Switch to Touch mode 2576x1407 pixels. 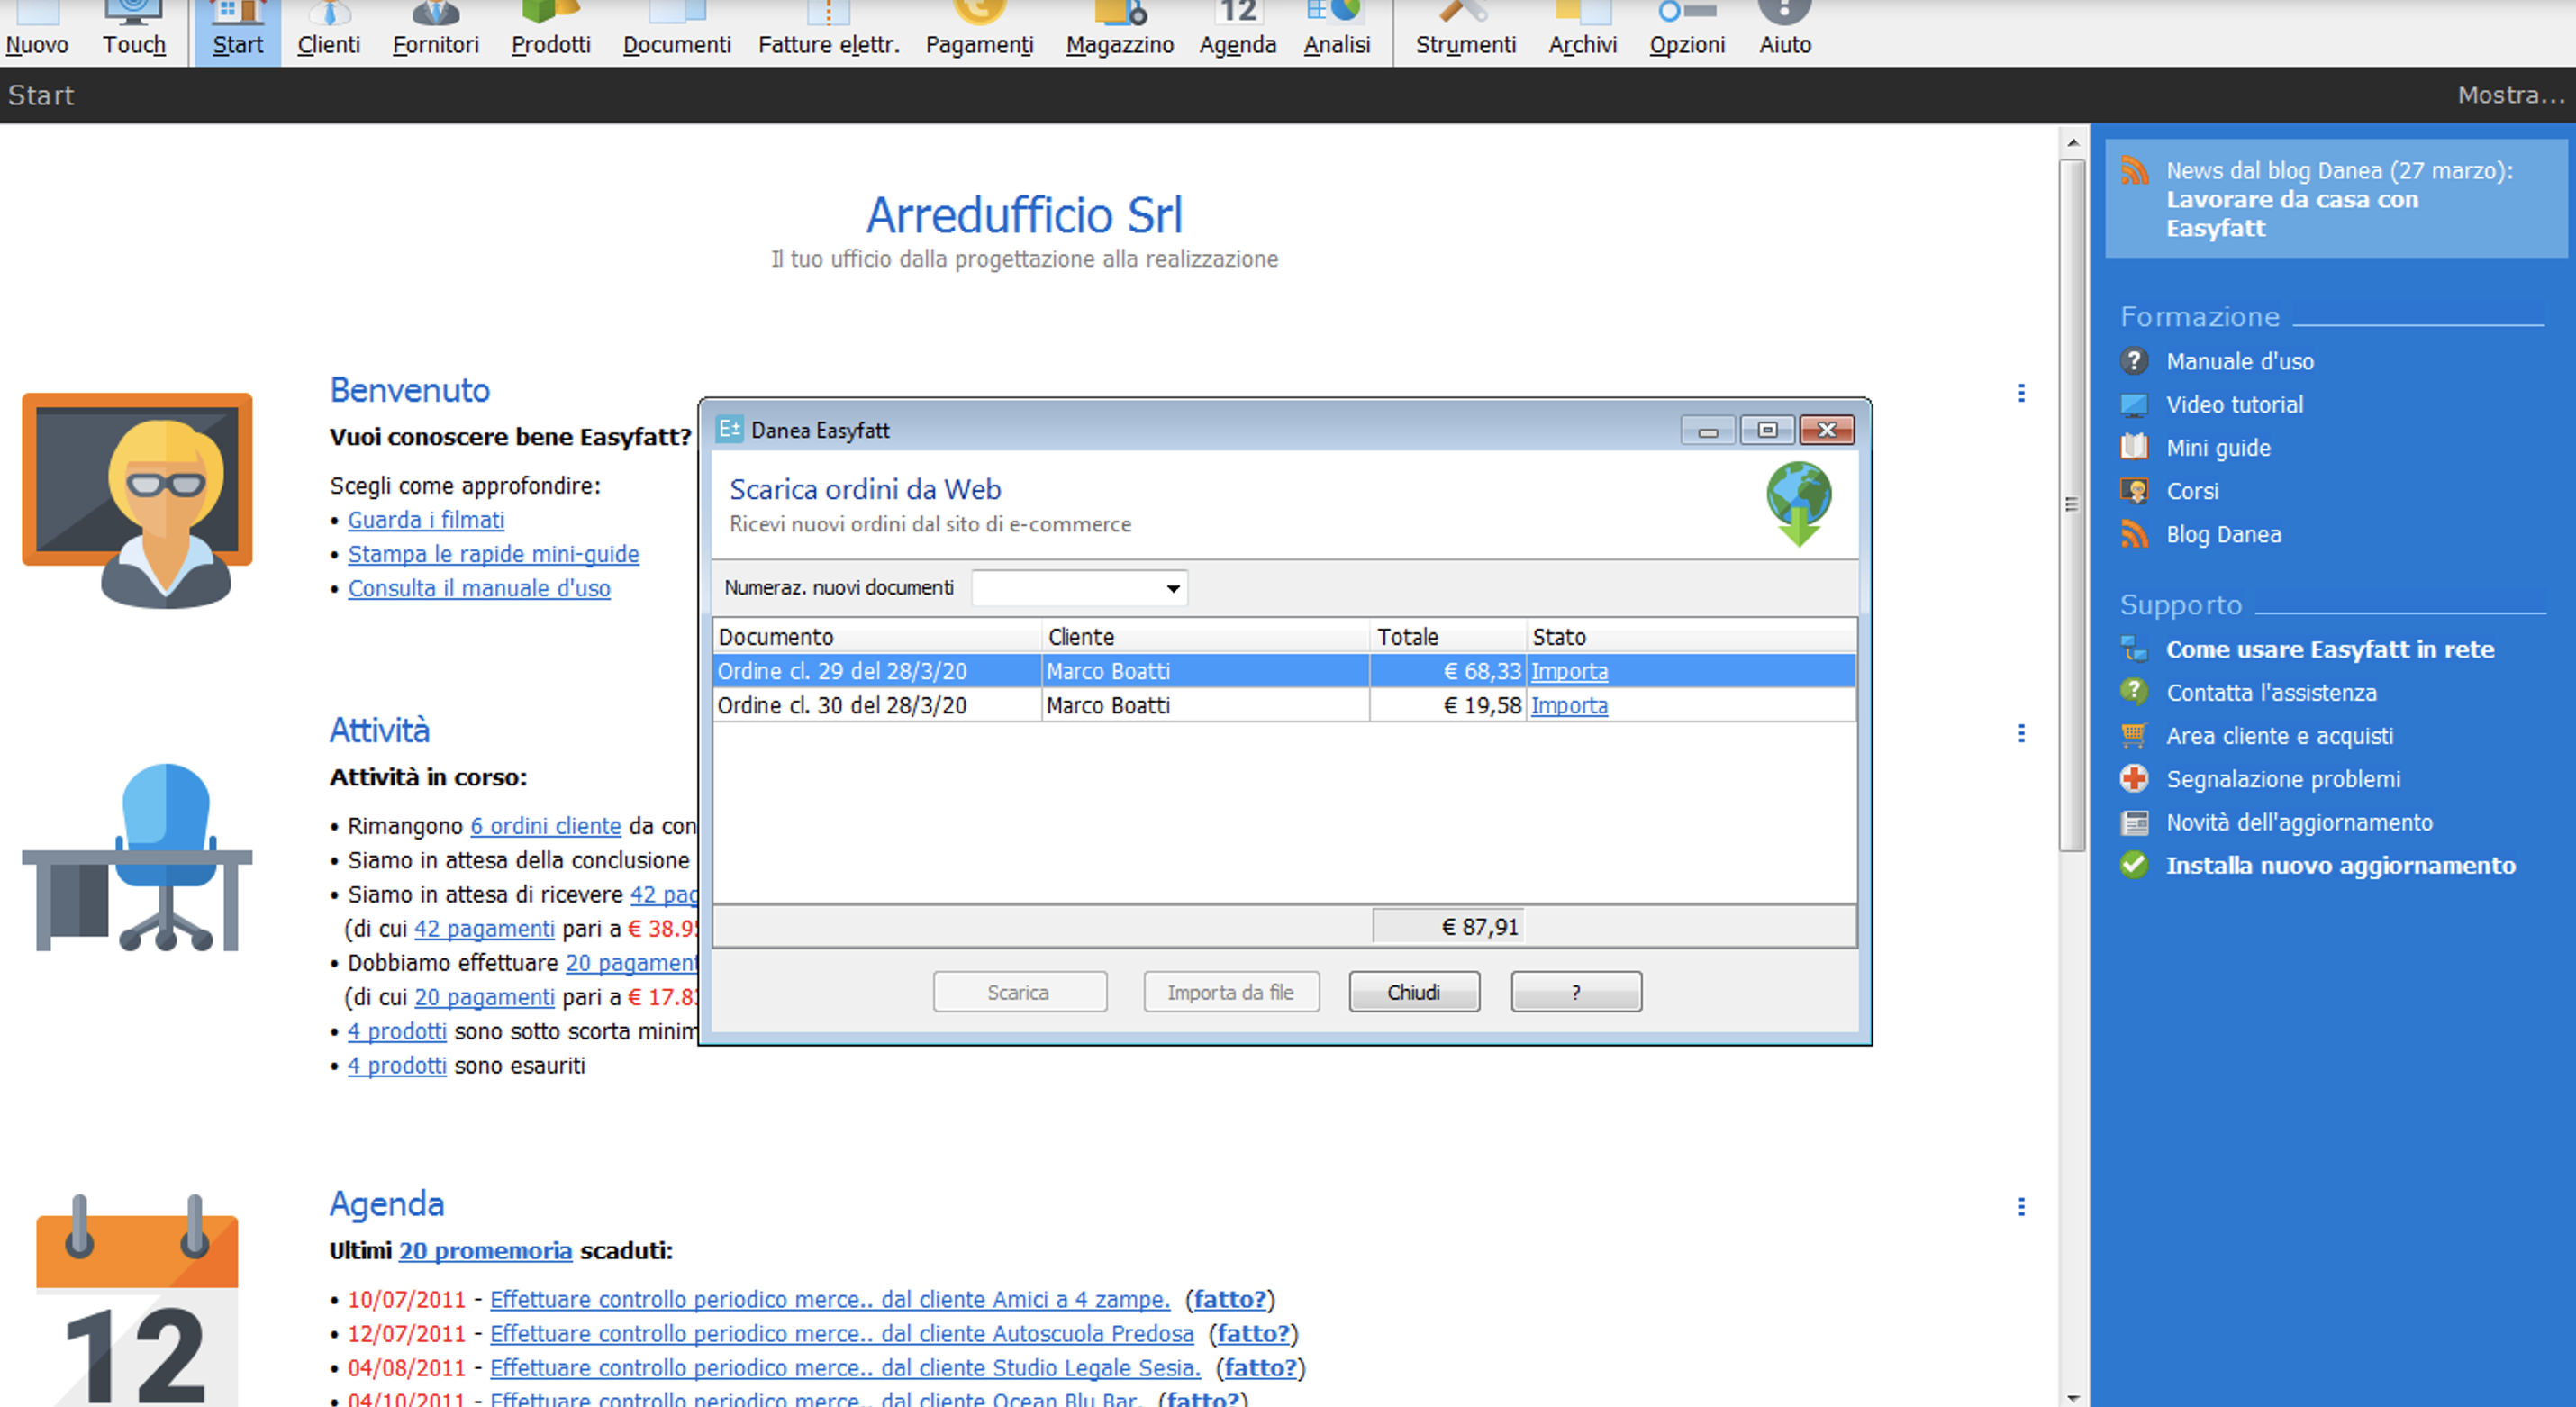click(x=134, y=32)
